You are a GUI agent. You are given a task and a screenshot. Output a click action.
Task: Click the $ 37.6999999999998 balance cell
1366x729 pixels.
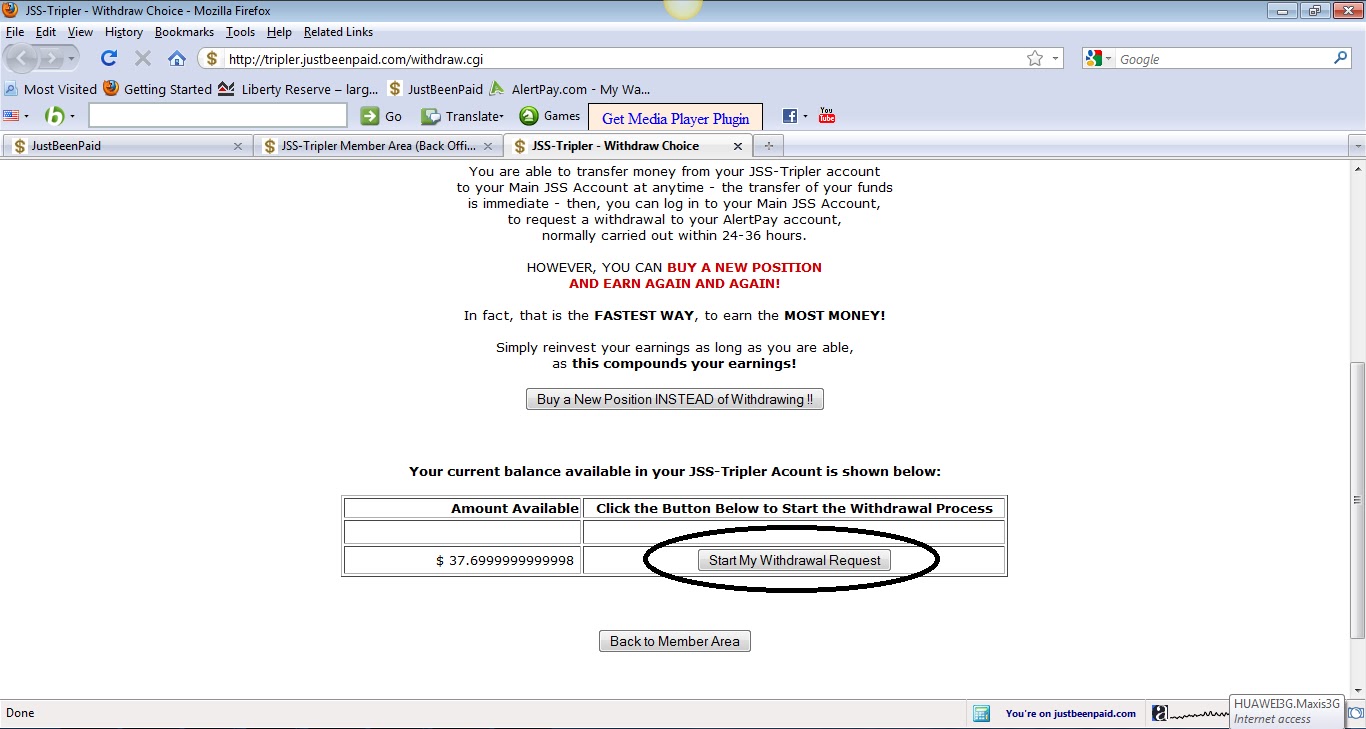pos(463,560)
